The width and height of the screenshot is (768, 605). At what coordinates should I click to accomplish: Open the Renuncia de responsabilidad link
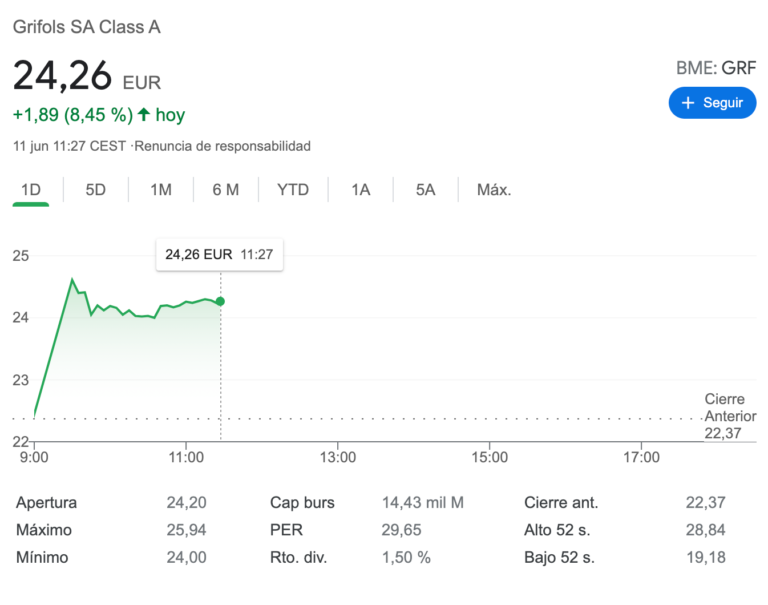click(x=222, y=146)
